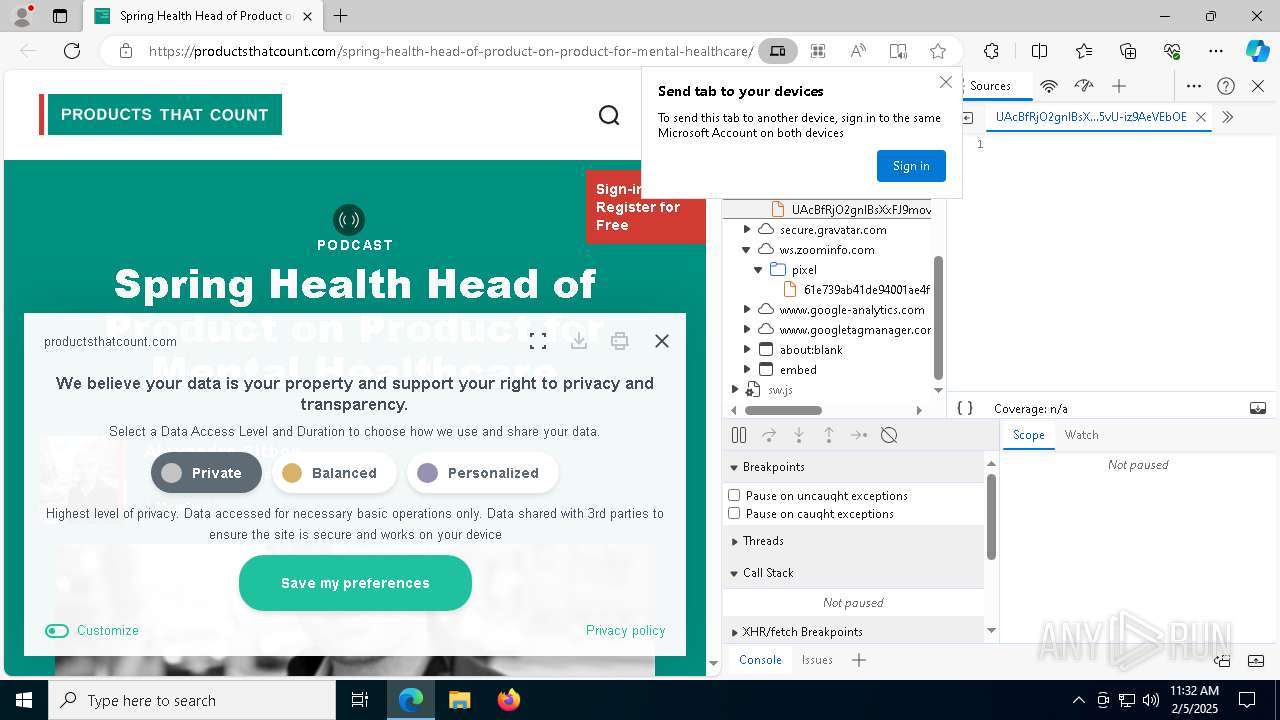The width and height of the screenshot is (1280, 720).
Task: Close the privacy consent dialog
Action: pos(662,341)
